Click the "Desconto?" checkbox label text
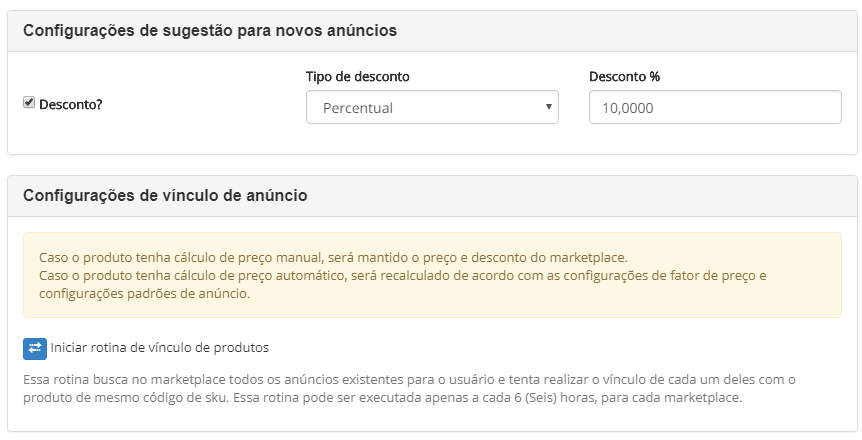 [70, 104]
